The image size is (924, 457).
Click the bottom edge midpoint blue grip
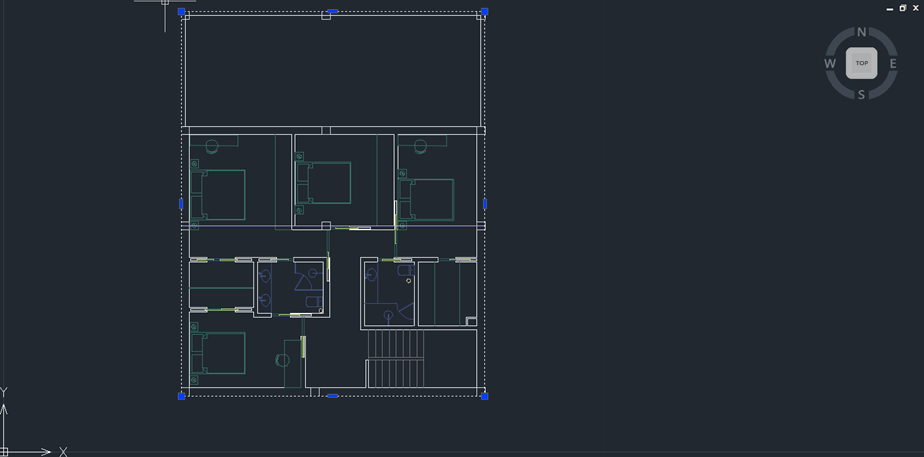[x=333, y=396]
